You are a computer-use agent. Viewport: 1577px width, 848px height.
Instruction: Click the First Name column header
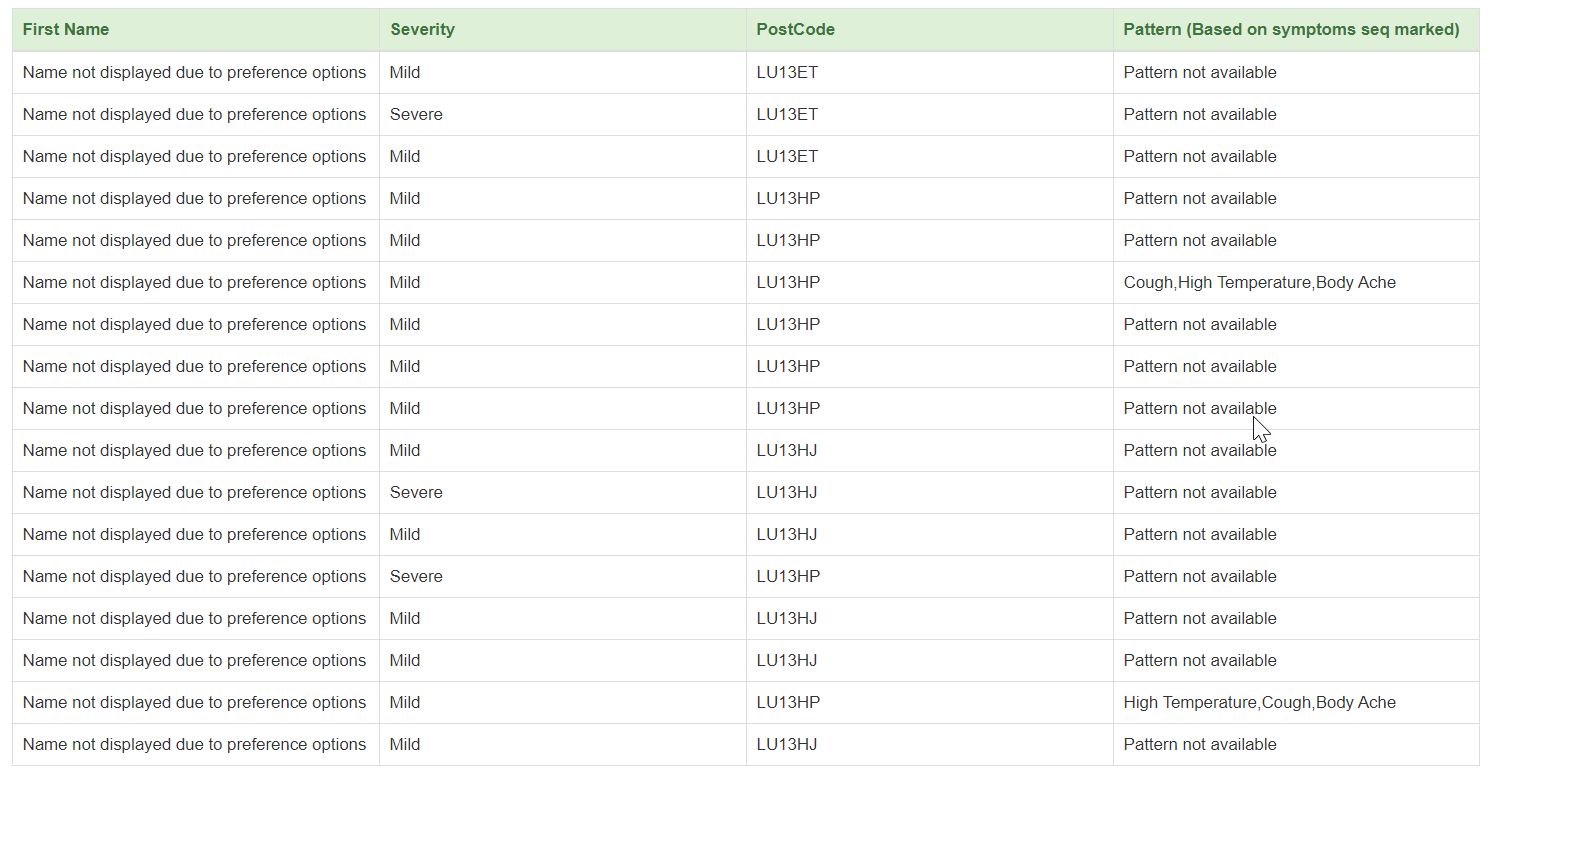tap(196, 30)
